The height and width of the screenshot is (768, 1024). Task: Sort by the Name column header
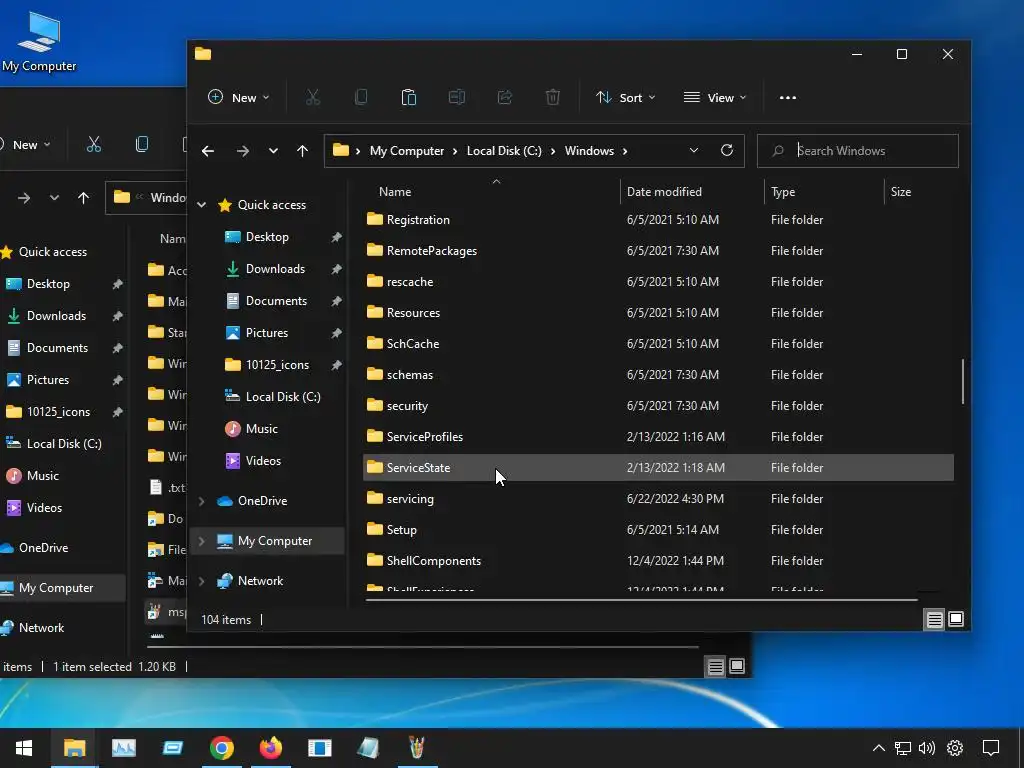(394, 191)
